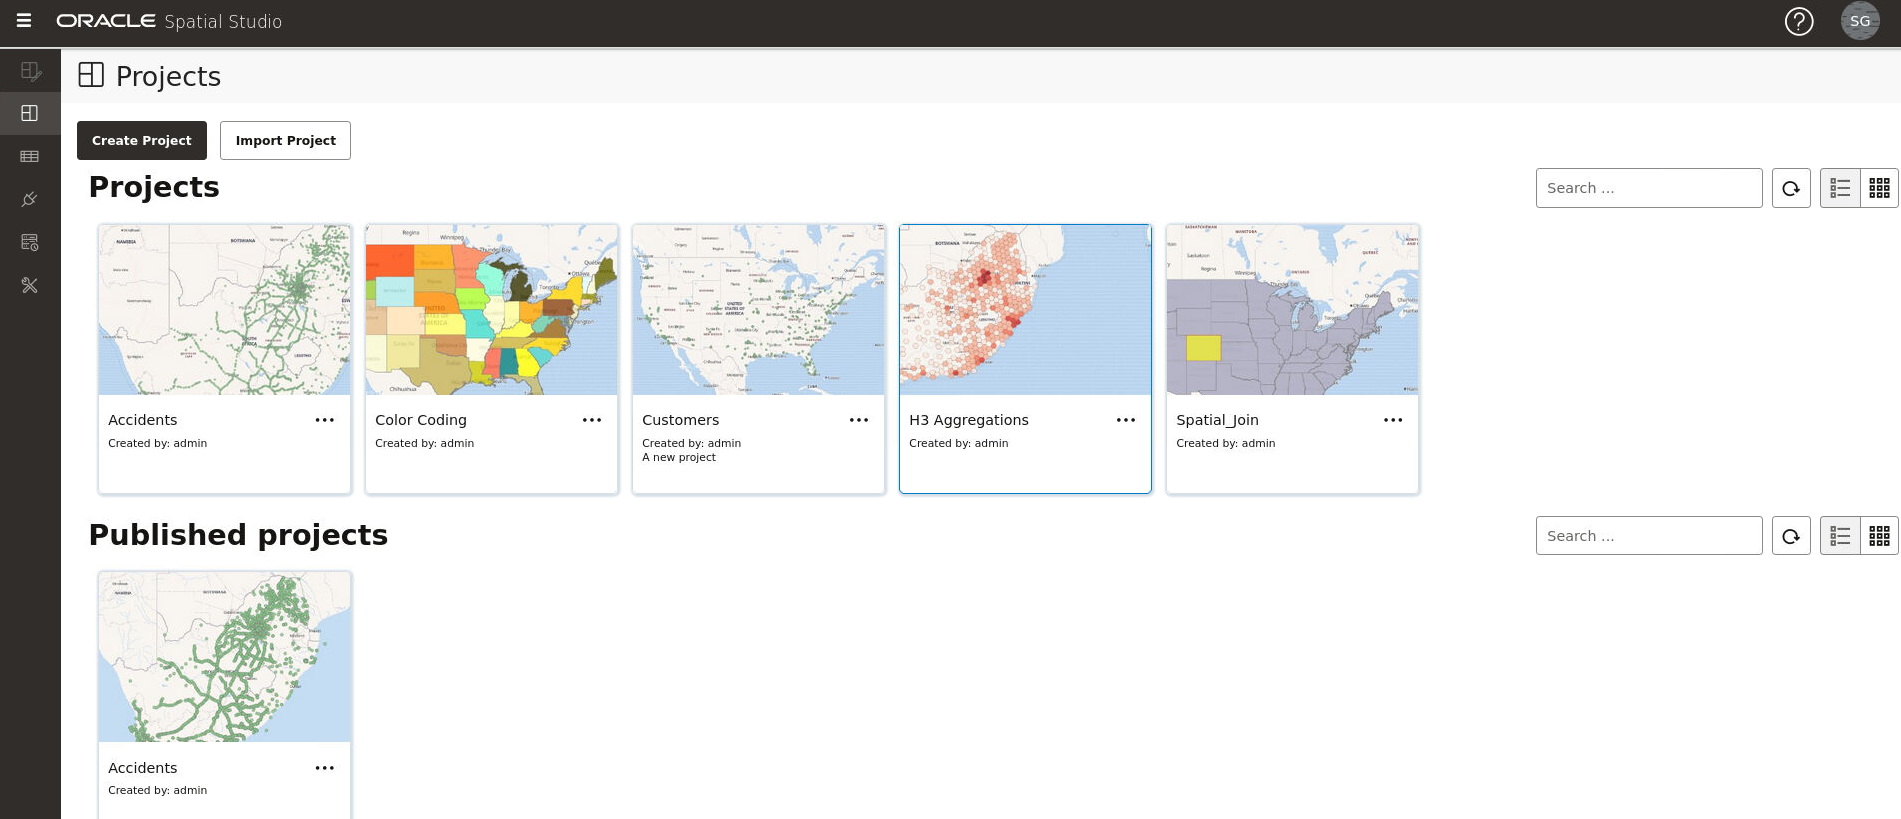Open actions menu for Color Coding project
This screenshot has width=1901, height=819.
click(592, 420)
